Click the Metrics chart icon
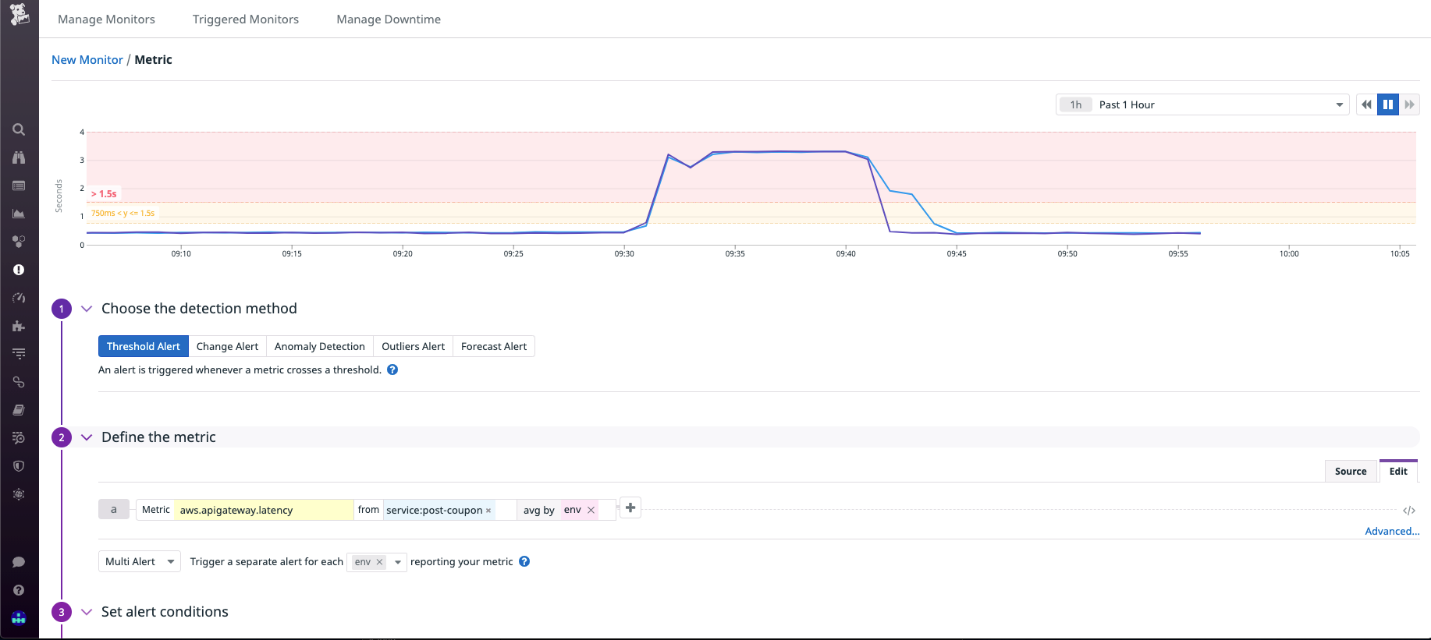Screen dimensions: 1431x640 [x=19, y=213]
